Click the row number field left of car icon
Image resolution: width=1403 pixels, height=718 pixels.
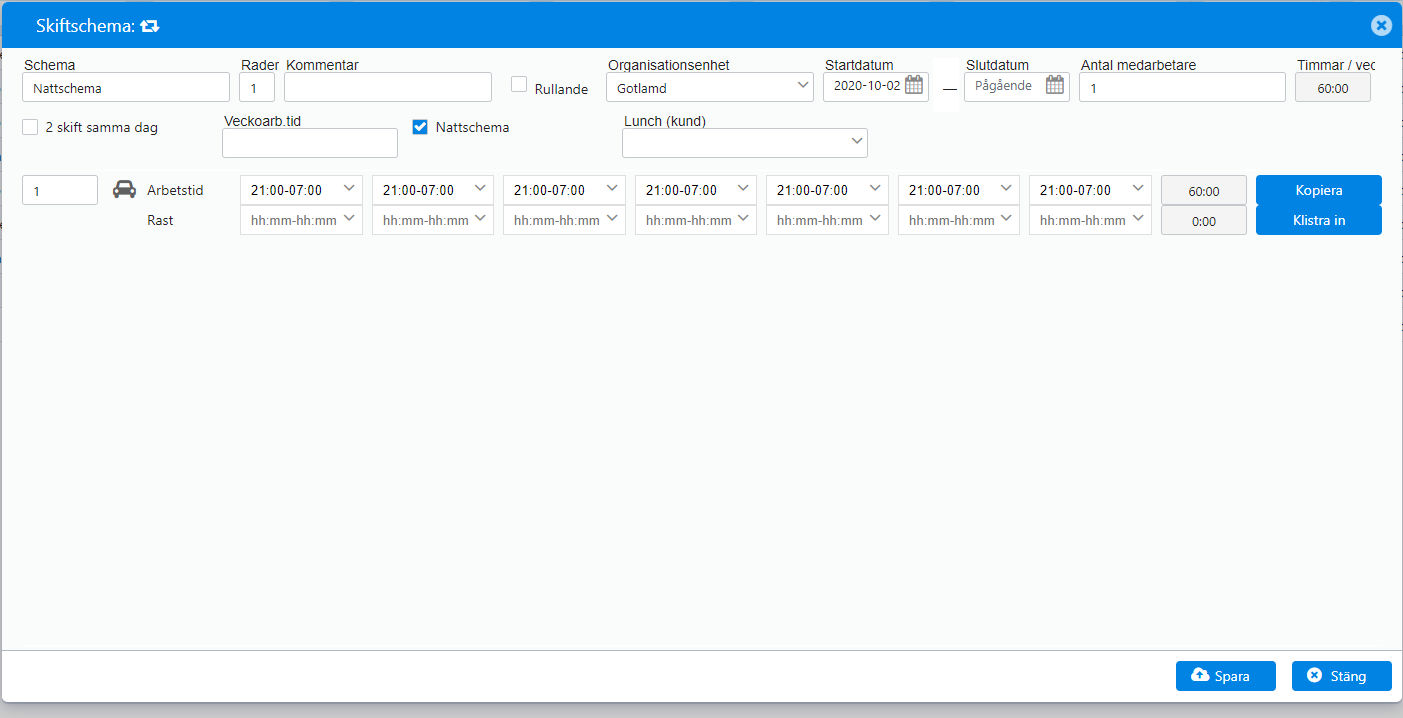[x=60, y=190]
